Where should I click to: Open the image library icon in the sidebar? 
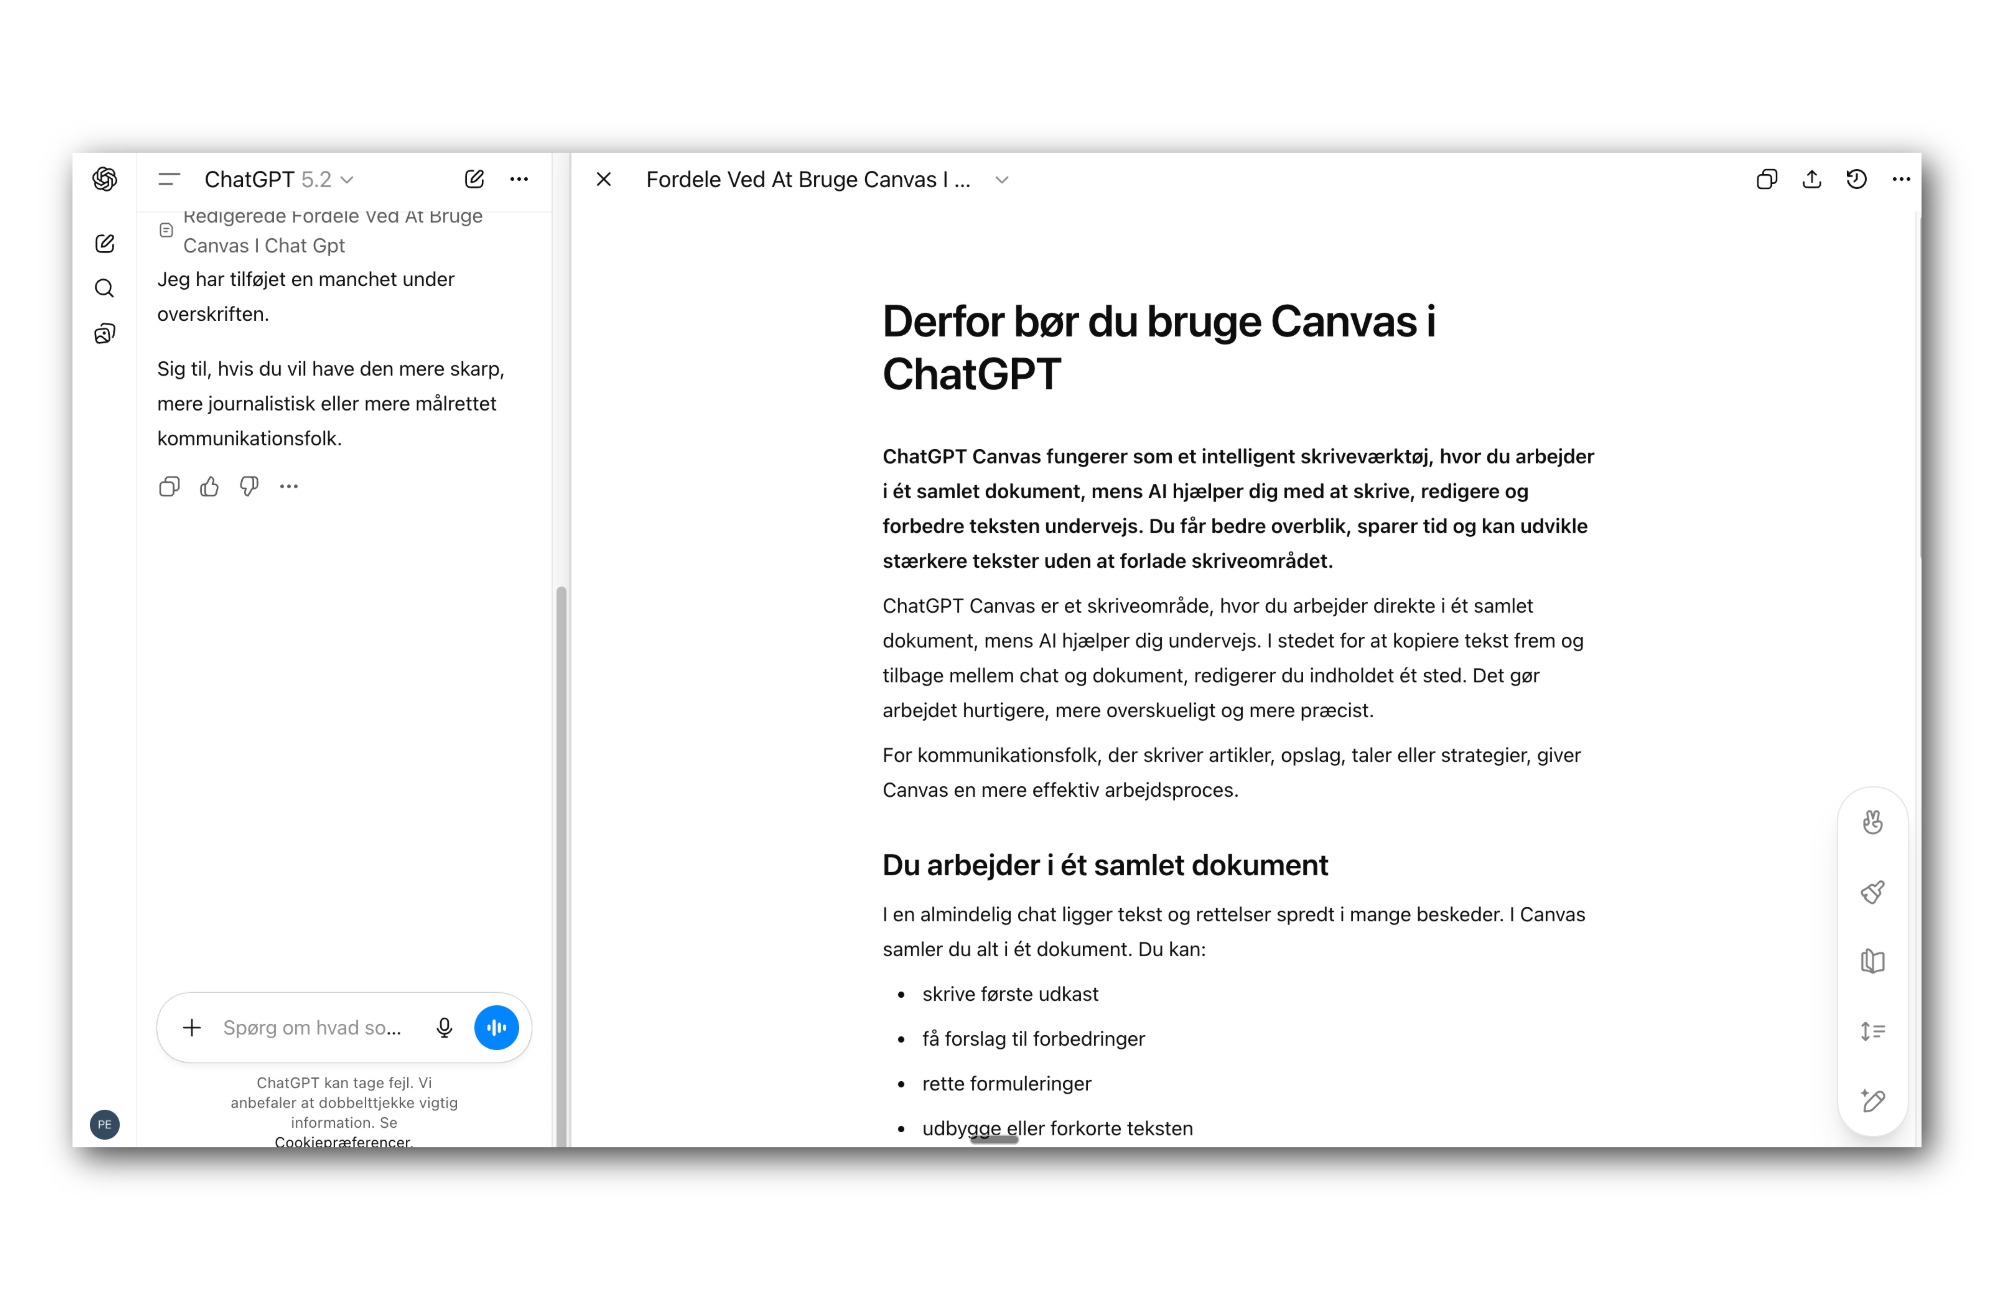[105, 334]
